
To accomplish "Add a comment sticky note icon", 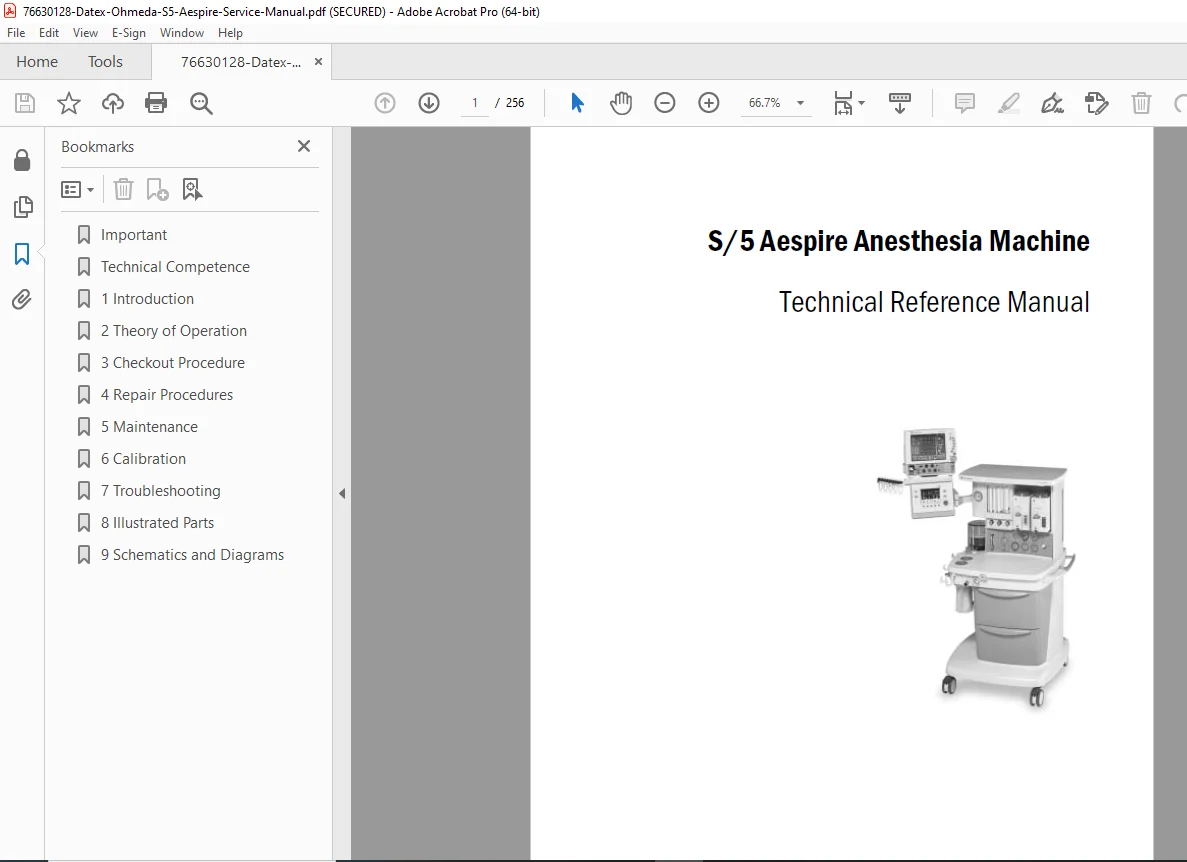I will pos(964,103).
